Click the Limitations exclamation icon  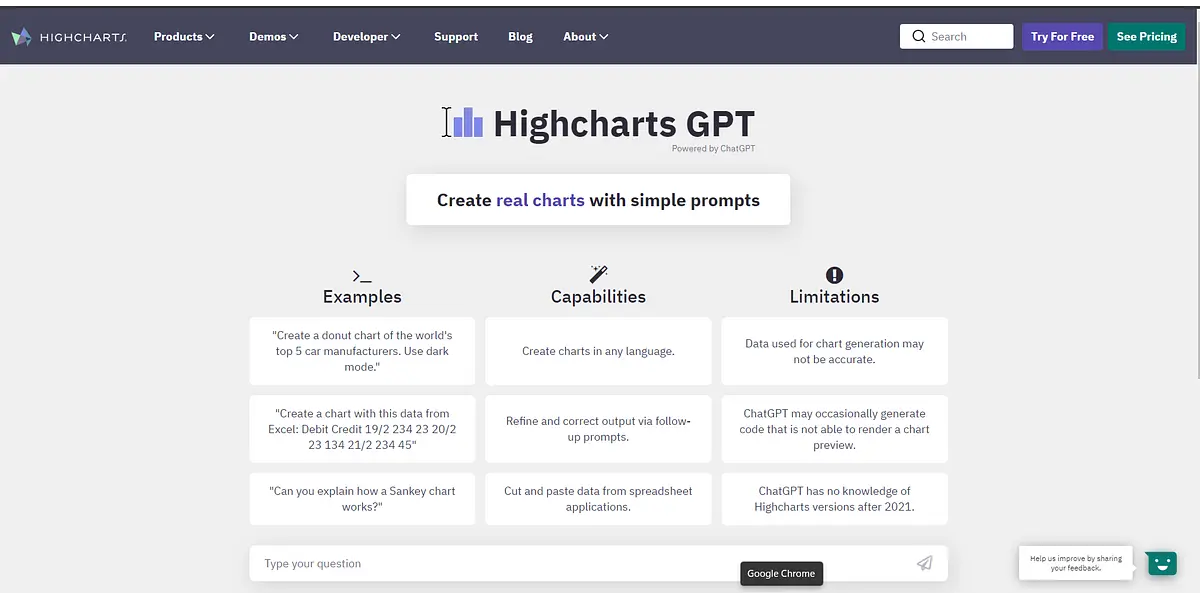[x=834, y=275]
